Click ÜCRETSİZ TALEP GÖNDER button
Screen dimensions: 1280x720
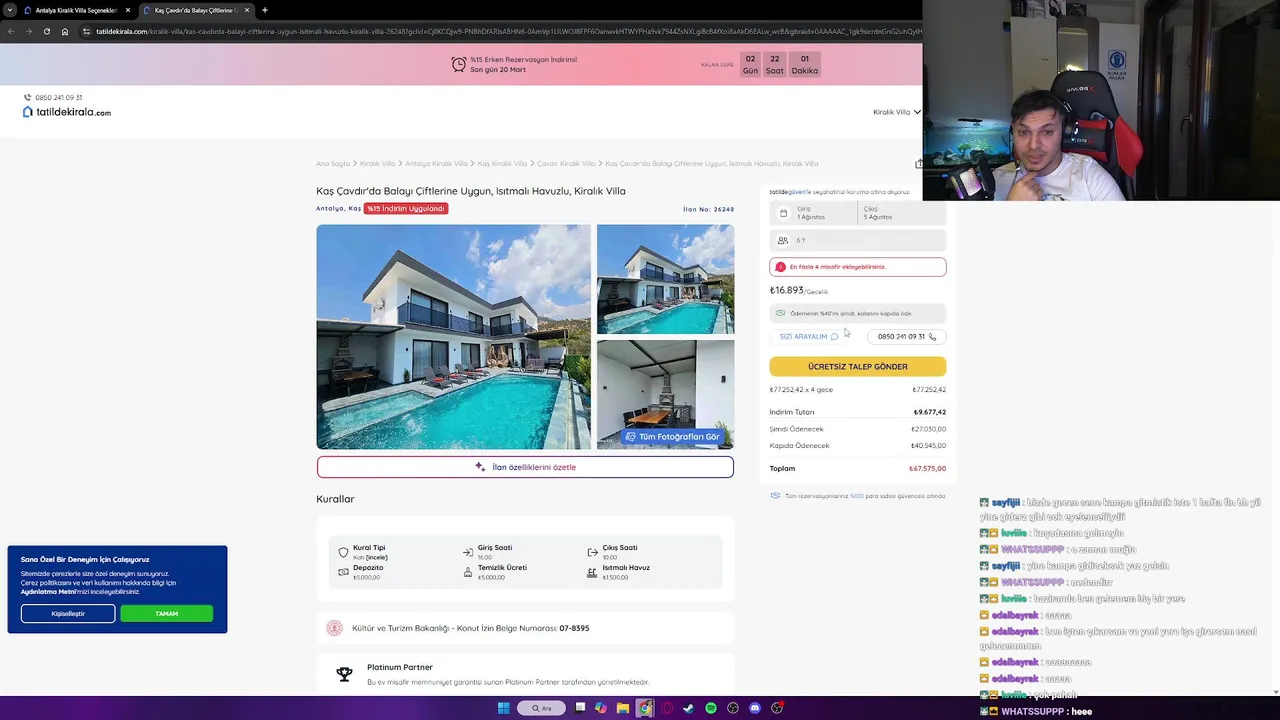[858, 367]
